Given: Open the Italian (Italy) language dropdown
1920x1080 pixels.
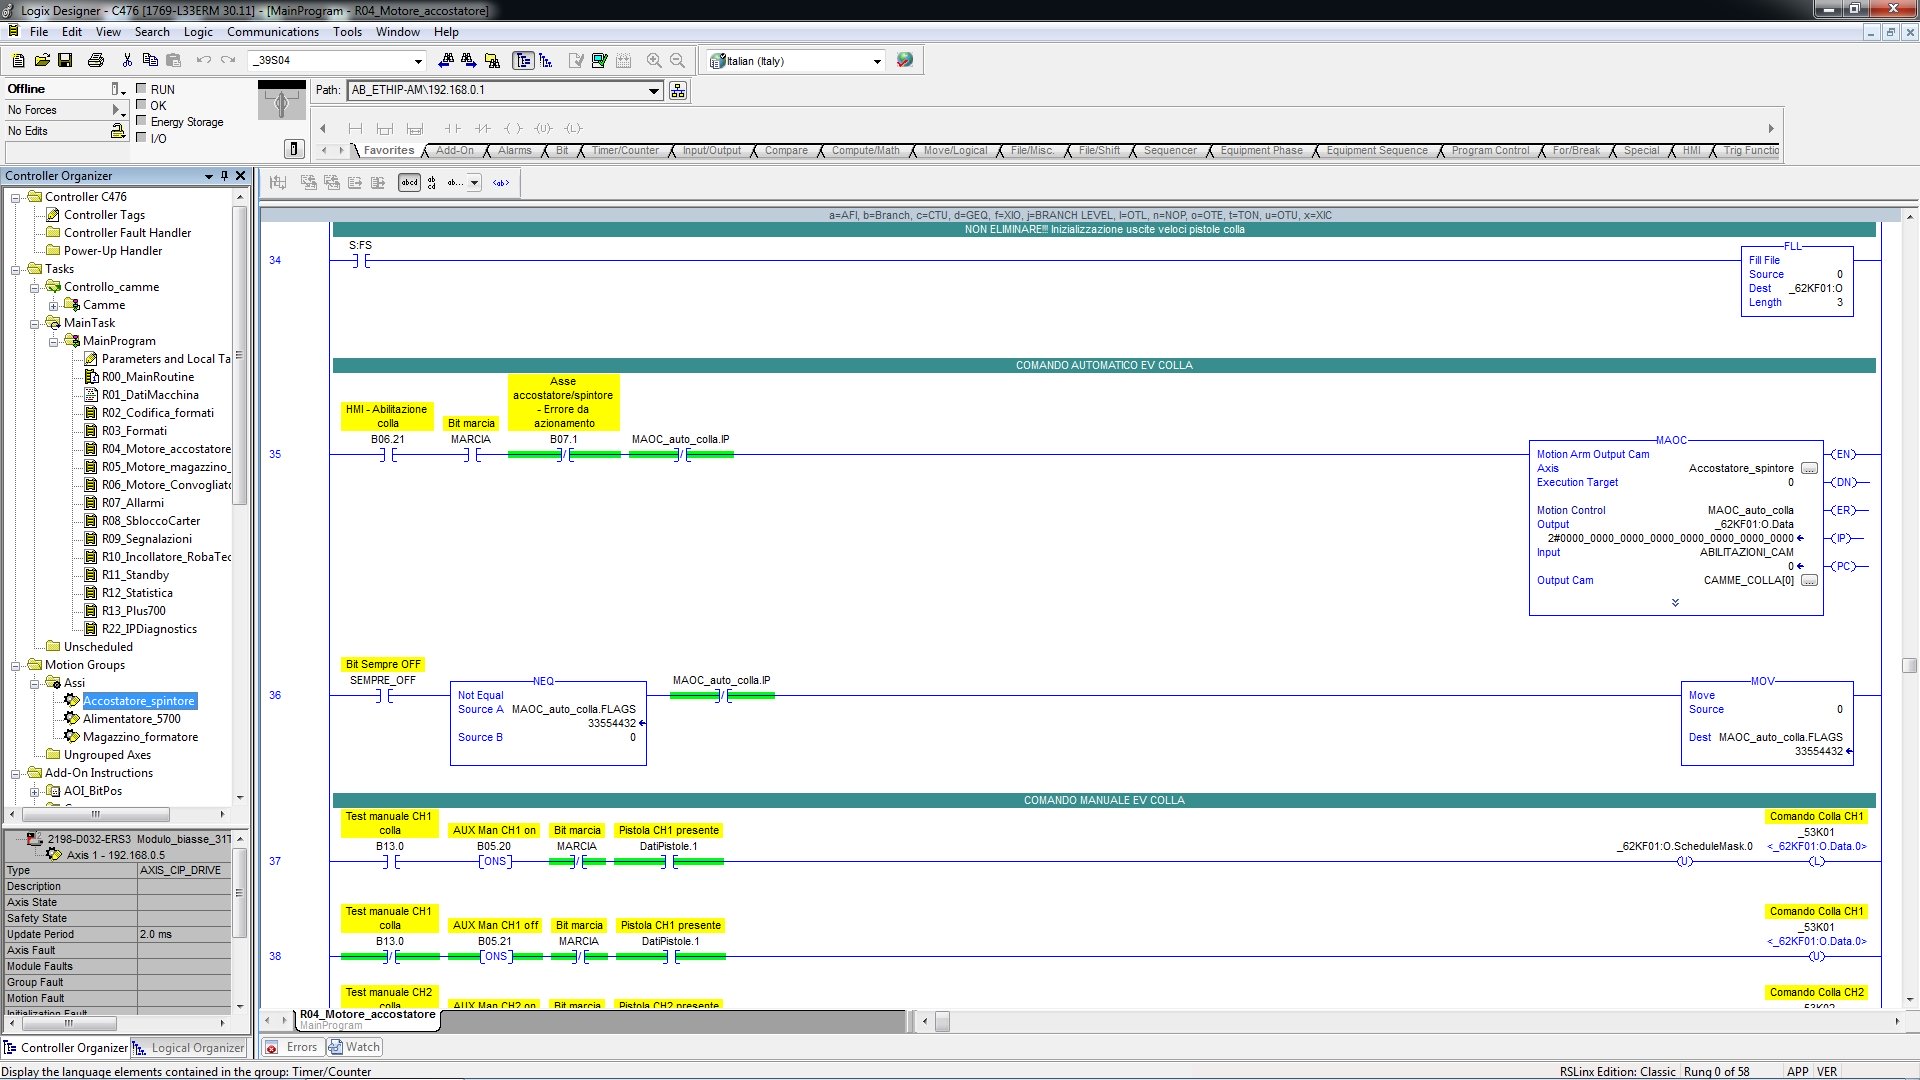Looking at the screenshot, I should (877, 61).
